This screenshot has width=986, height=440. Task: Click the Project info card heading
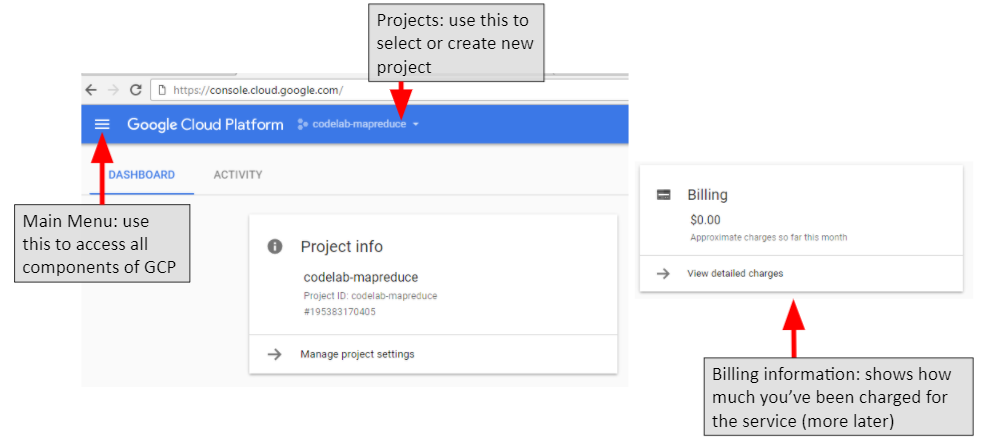pos(341,246)
